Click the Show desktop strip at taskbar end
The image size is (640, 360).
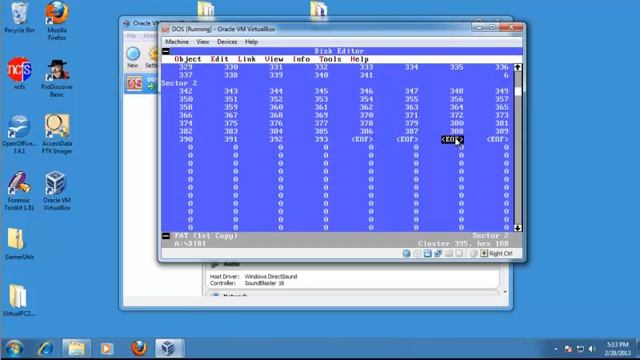pyautogui.click(x=637, y=349)
